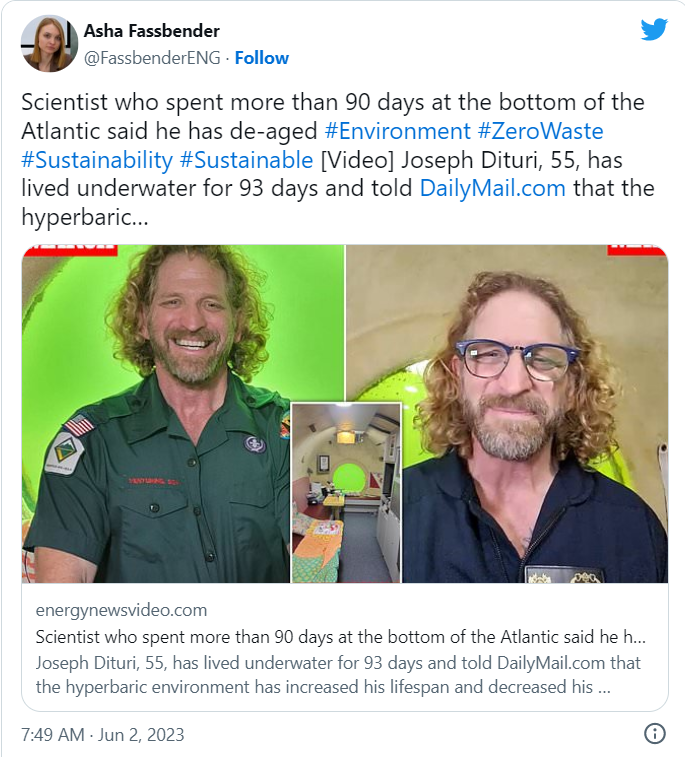The height and width of the screenshot is (757, 685).
Task: Open the #ZeroWaste hashtag
Action: tap(541, 131)
